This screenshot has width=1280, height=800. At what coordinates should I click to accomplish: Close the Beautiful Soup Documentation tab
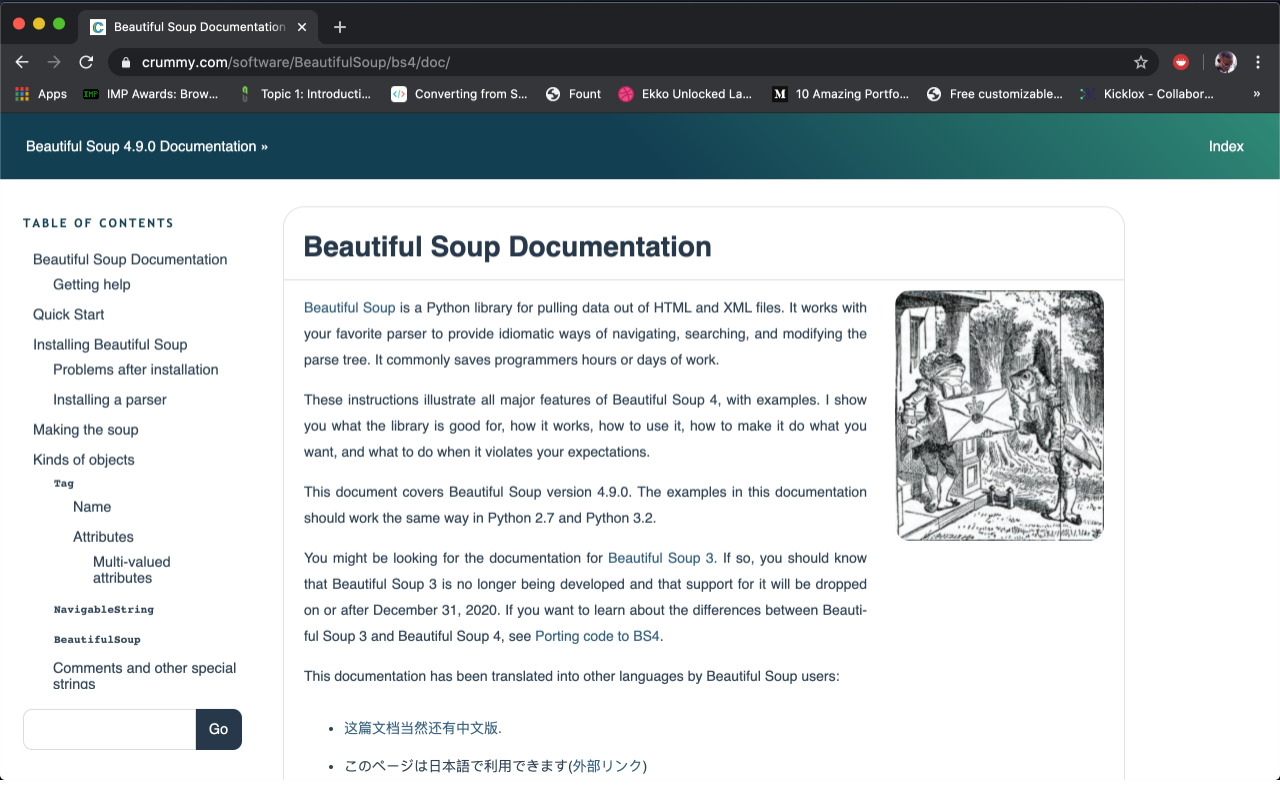click(x=302, y=27)
